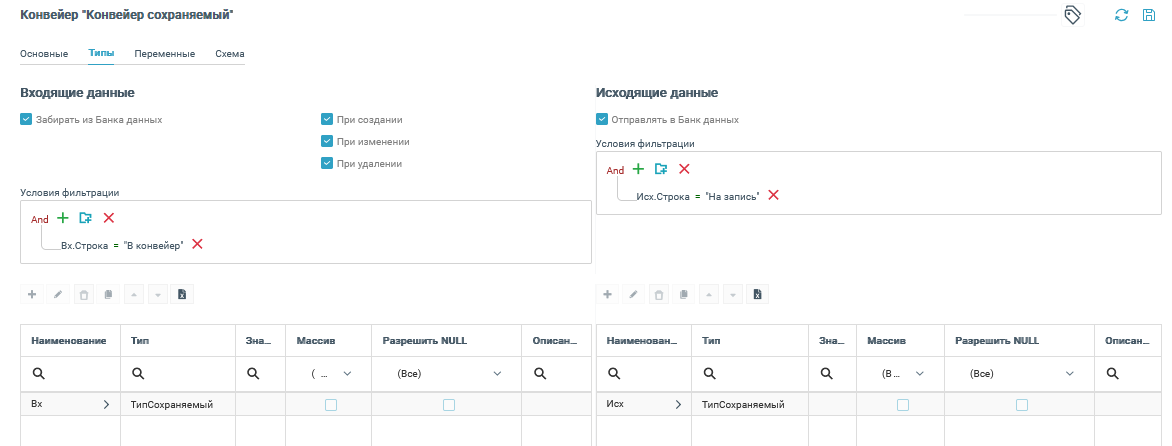Sort outgoing table by Разрешить NULL header
Image resolution: width=1172 pixels, height=446 pixels.
click(x=1020, y=341)
